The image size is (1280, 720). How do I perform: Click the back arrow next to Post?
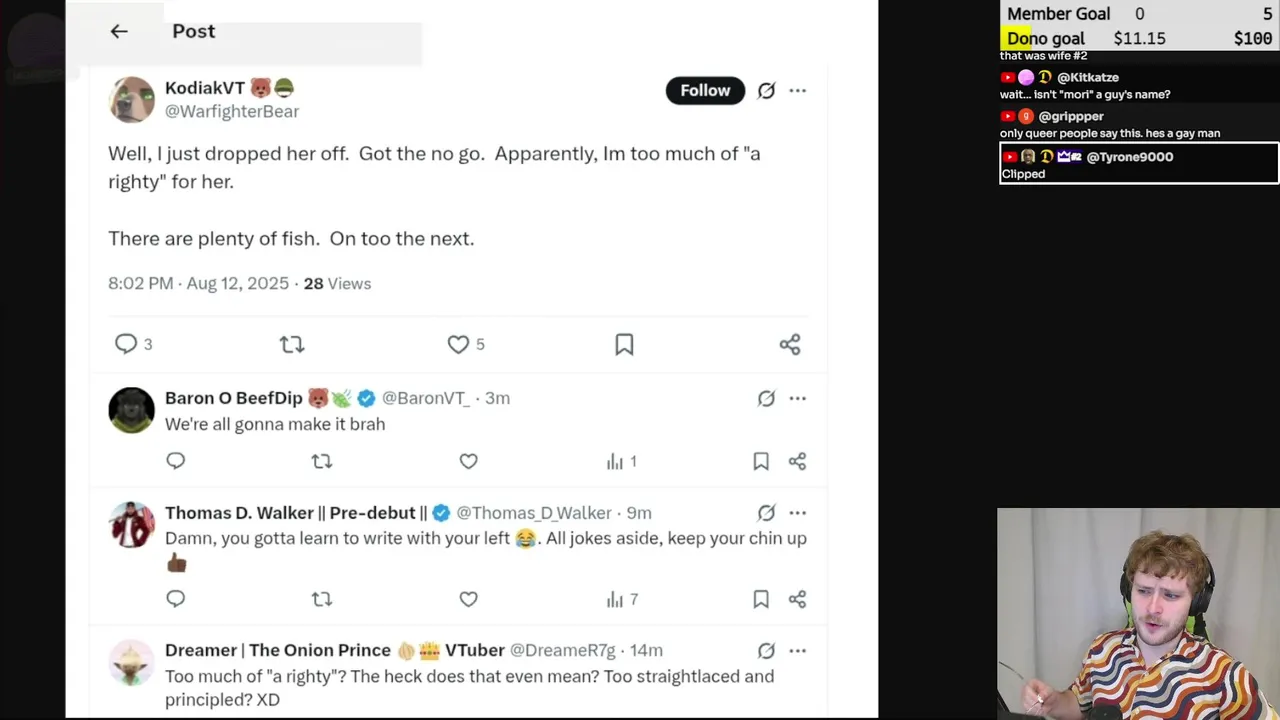coord(119,31)
